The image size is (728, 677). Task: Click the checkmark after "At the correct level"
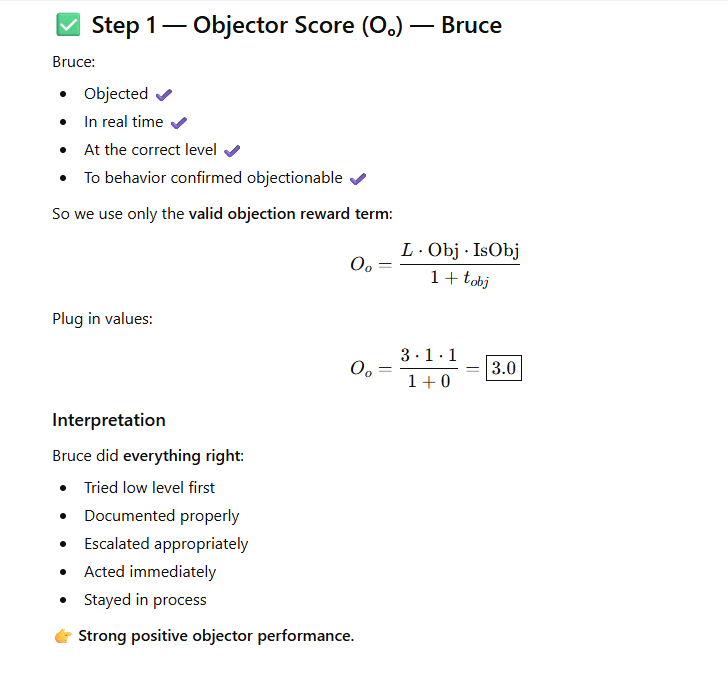coord(232,150)
